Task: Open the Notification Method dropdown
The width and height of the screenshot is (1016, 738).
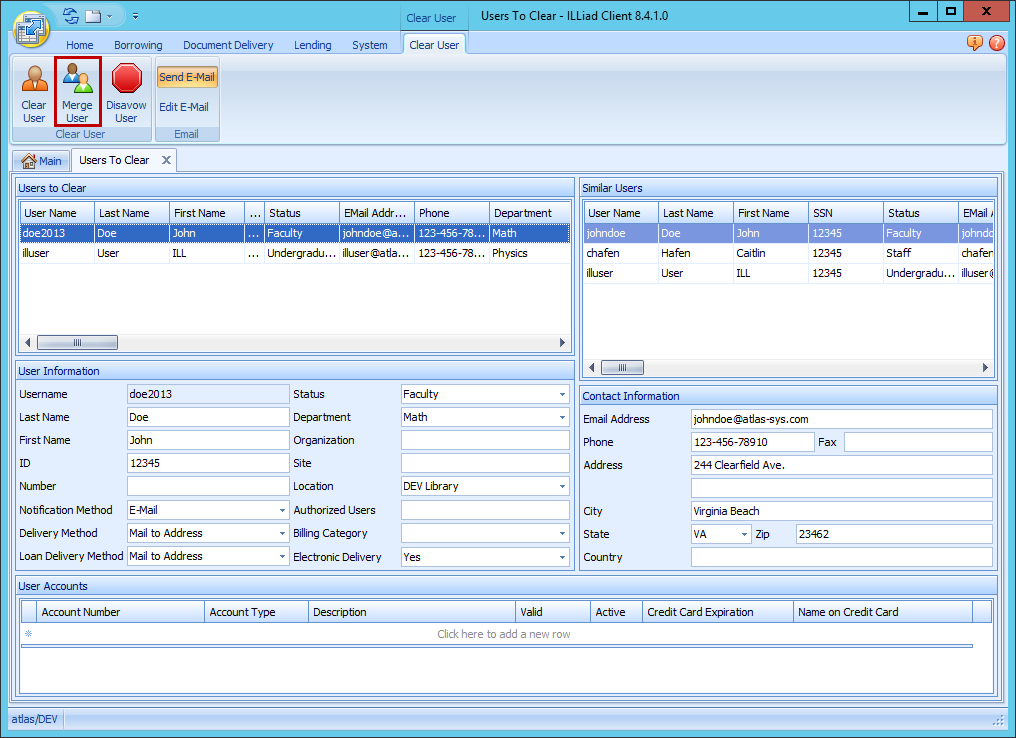Action: [282, 511]
